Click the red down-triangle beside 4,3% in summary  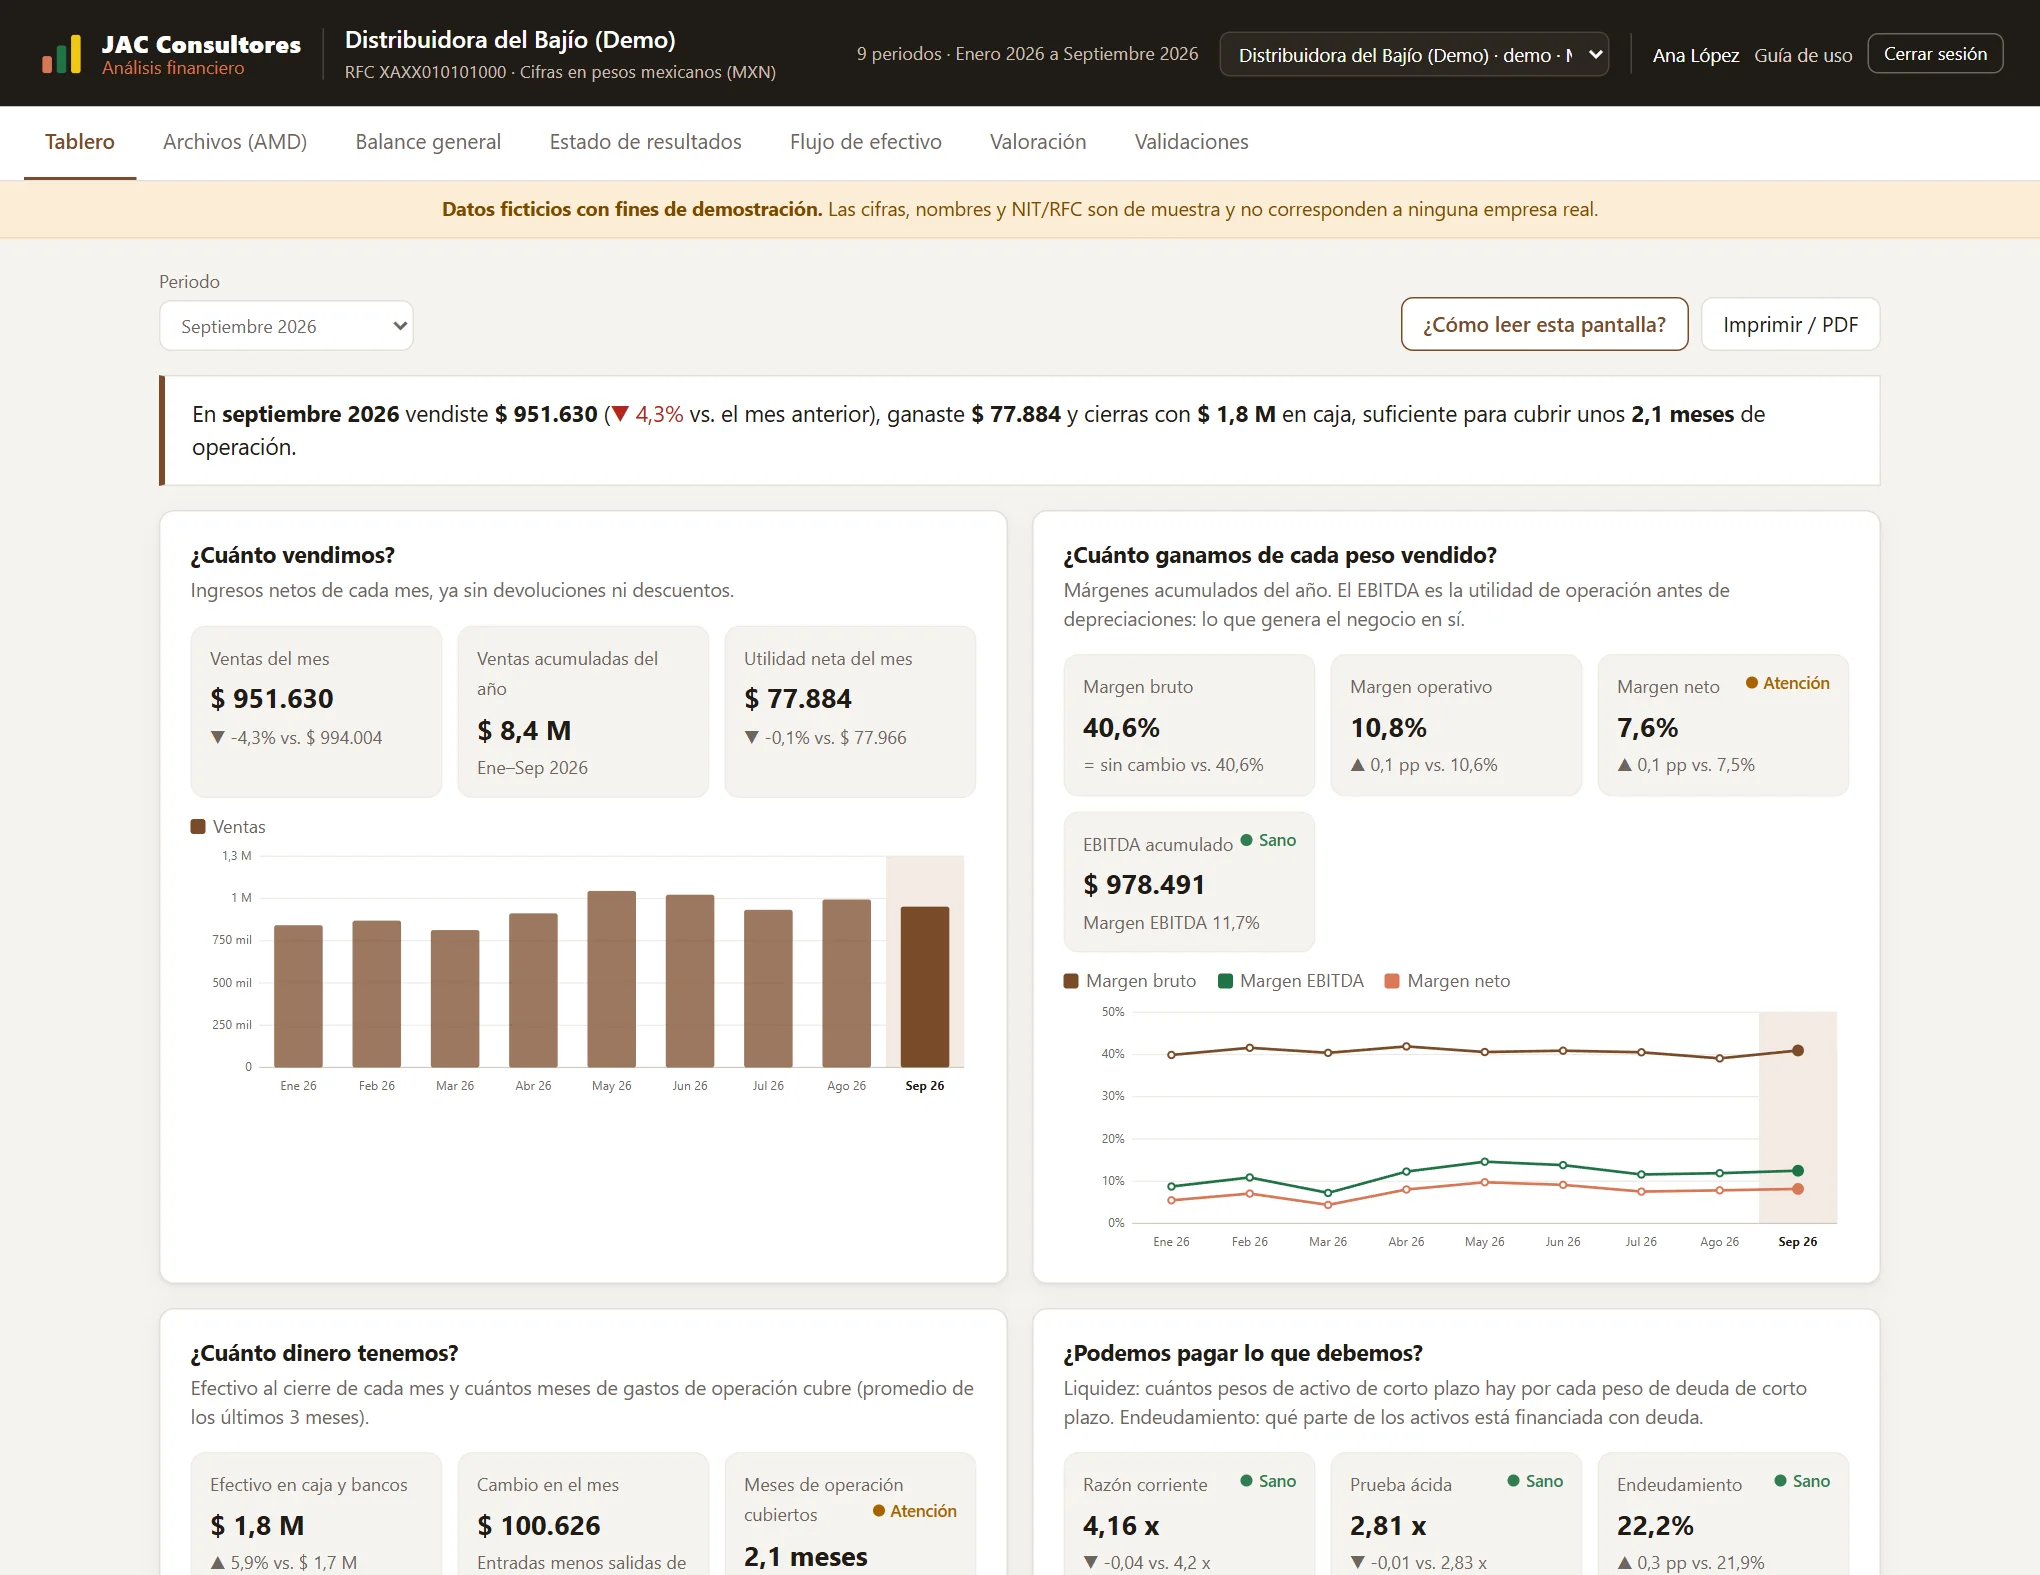click(x=620, y=414)
